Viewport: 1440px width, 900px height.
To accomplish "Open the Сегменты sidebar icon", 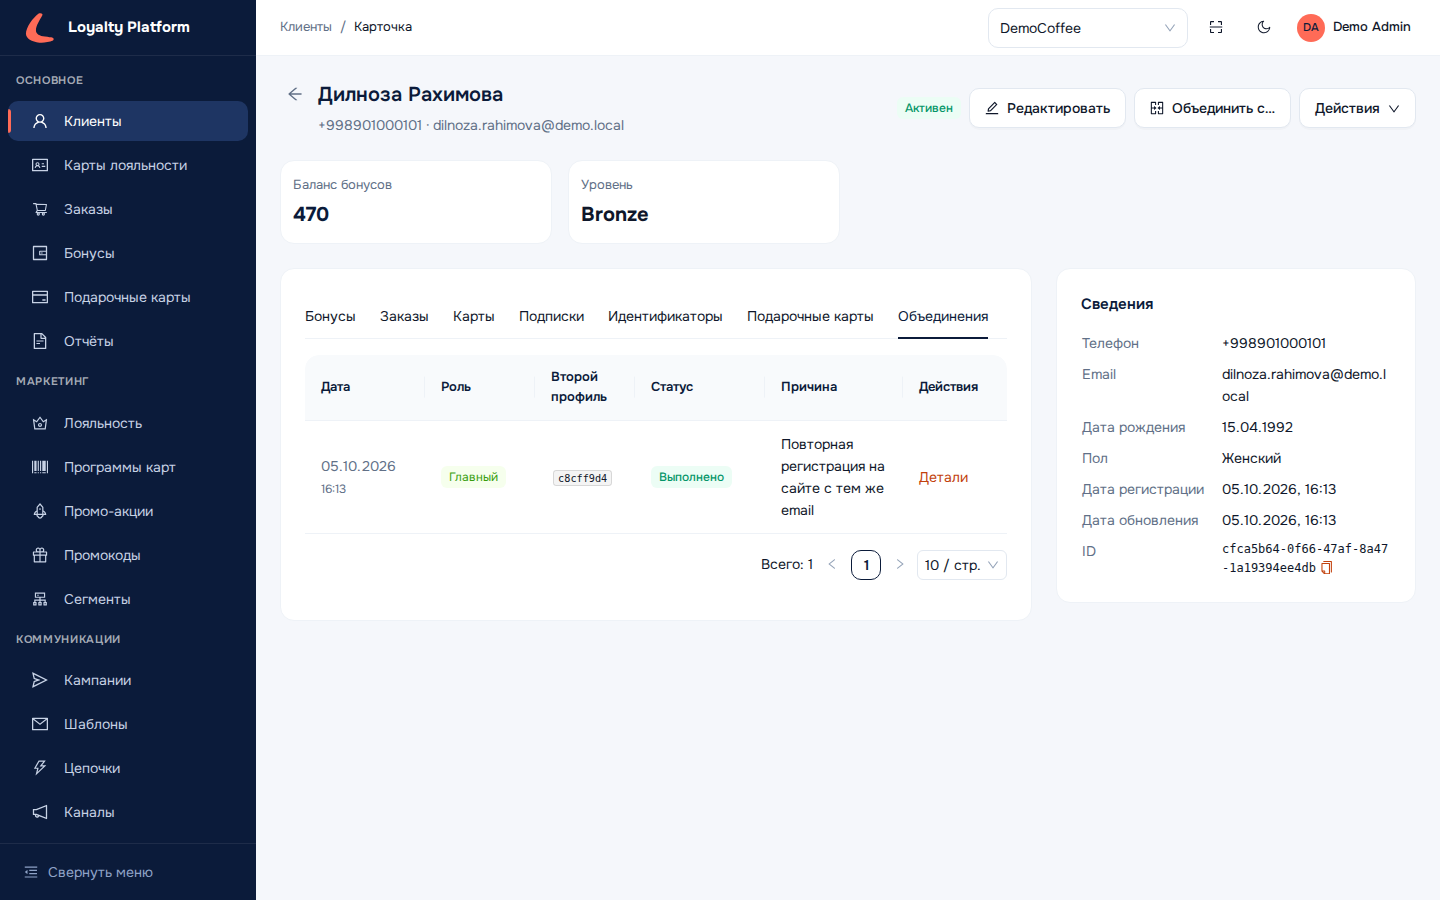I will tap(40, 599).
